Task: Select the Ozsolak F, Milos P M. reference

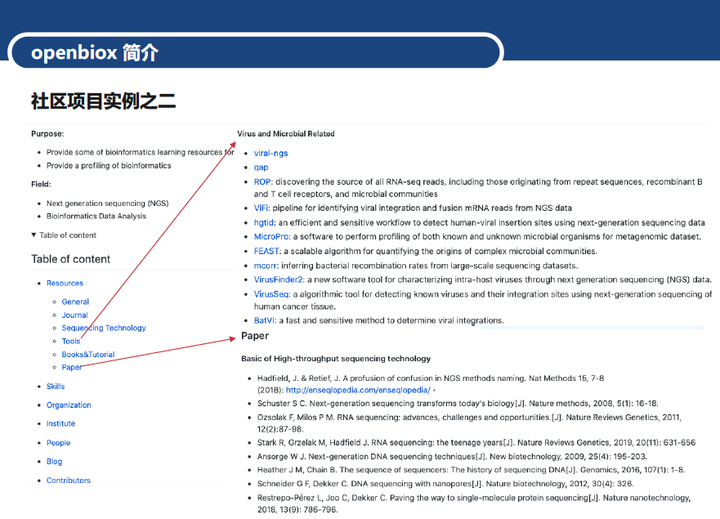Action: point(469,423)
